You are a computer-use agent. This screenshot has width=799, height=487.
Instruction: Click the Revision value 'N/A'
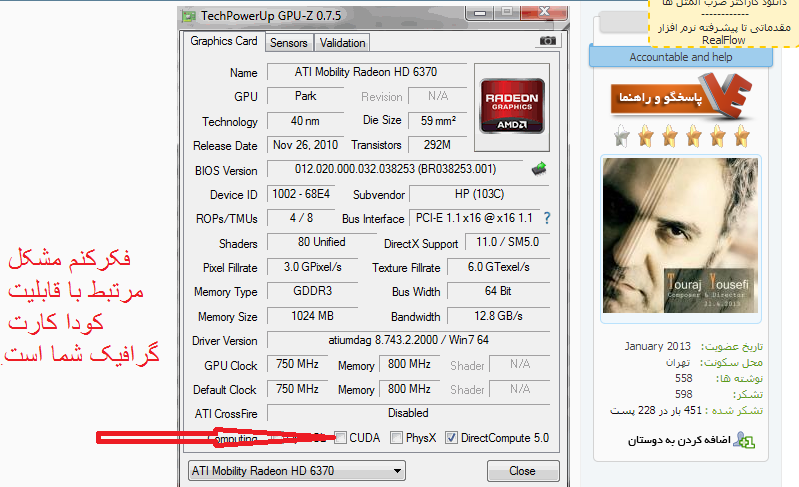(438, 96)
